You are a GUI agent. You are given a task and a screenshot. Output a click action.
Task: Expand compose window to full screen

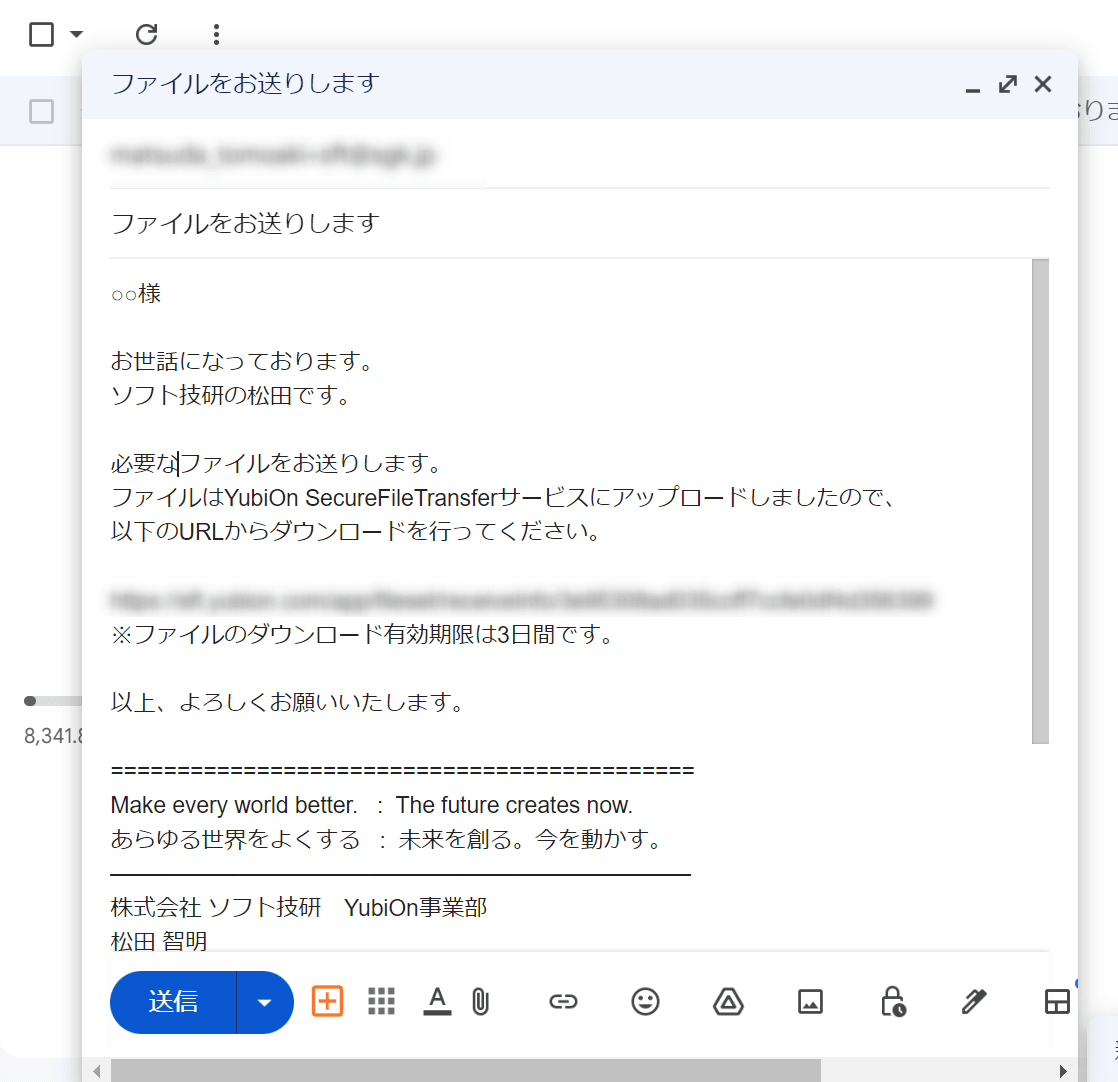pos(1007,84)
